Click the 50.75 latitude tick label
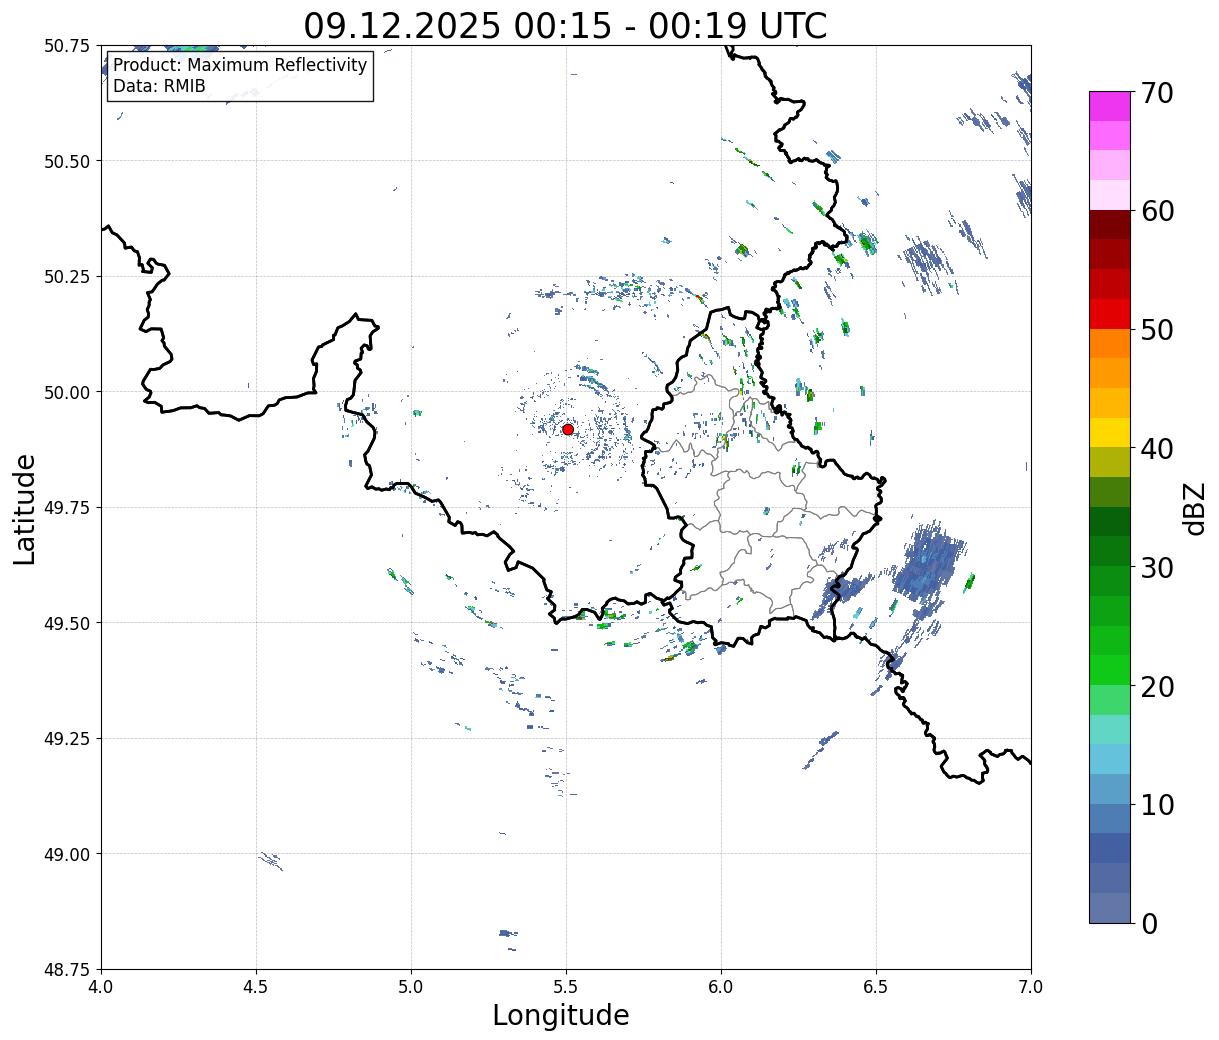1219x1040 pixels. tap(66, 46)
